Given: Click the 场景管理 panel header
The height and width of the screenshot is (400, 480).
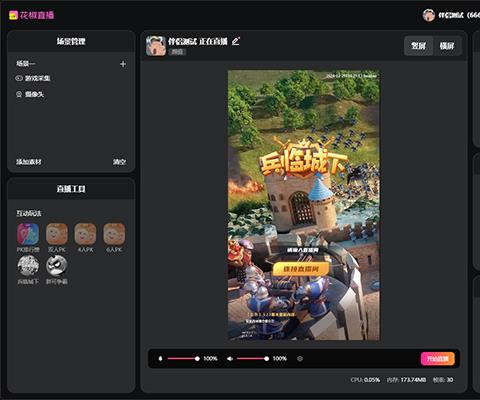Looking at the screenshot, I should pyautogui.click(x=71, y=41).
